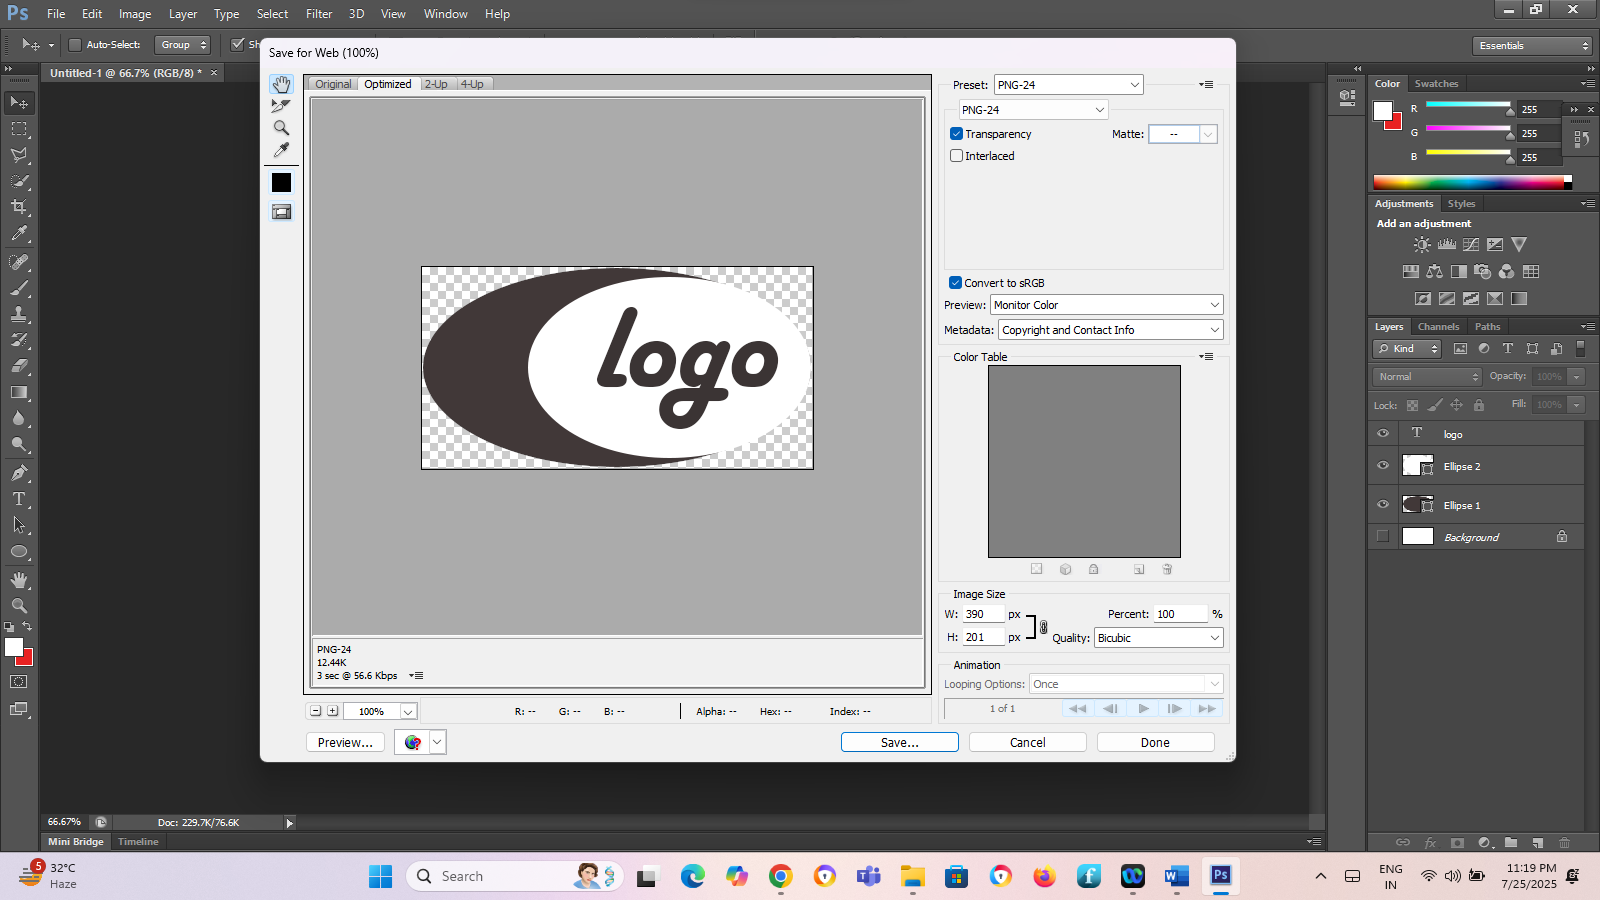
Task: Select the Slice Select tool in dialog
Action: pos(282,106)
